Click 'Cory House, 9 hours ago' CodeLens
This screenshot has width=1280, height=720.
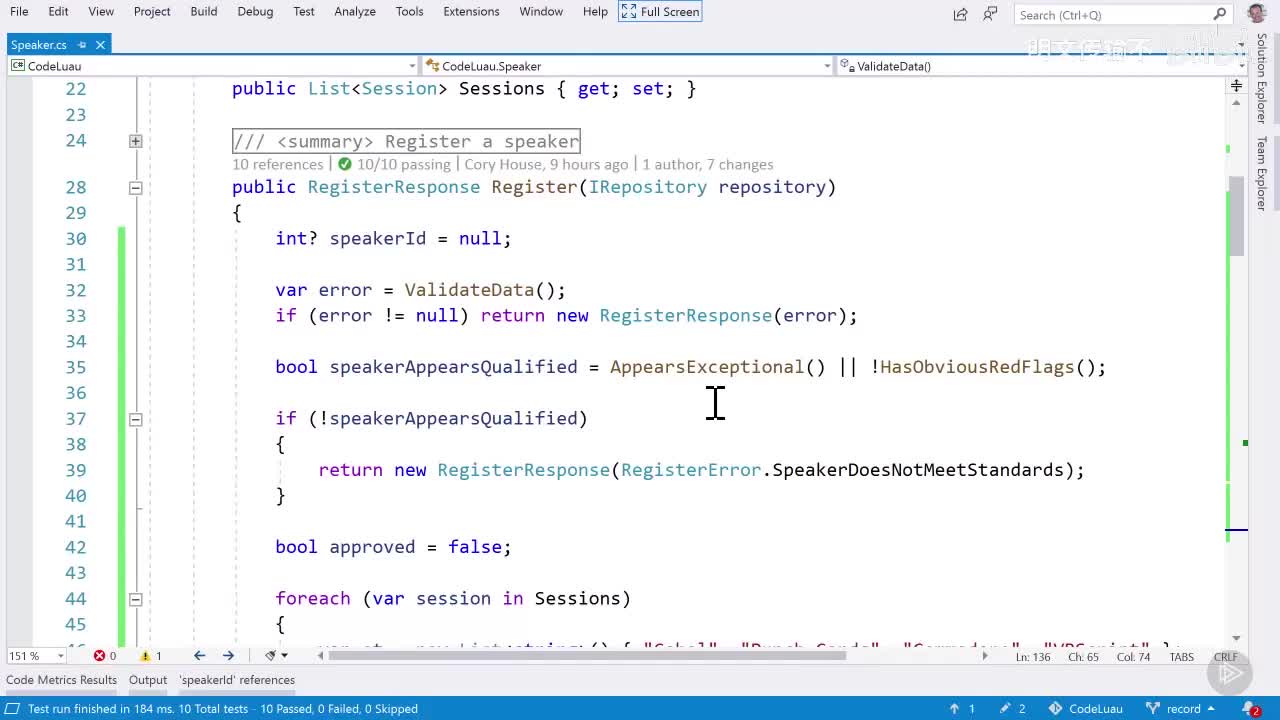coord(546,164)
